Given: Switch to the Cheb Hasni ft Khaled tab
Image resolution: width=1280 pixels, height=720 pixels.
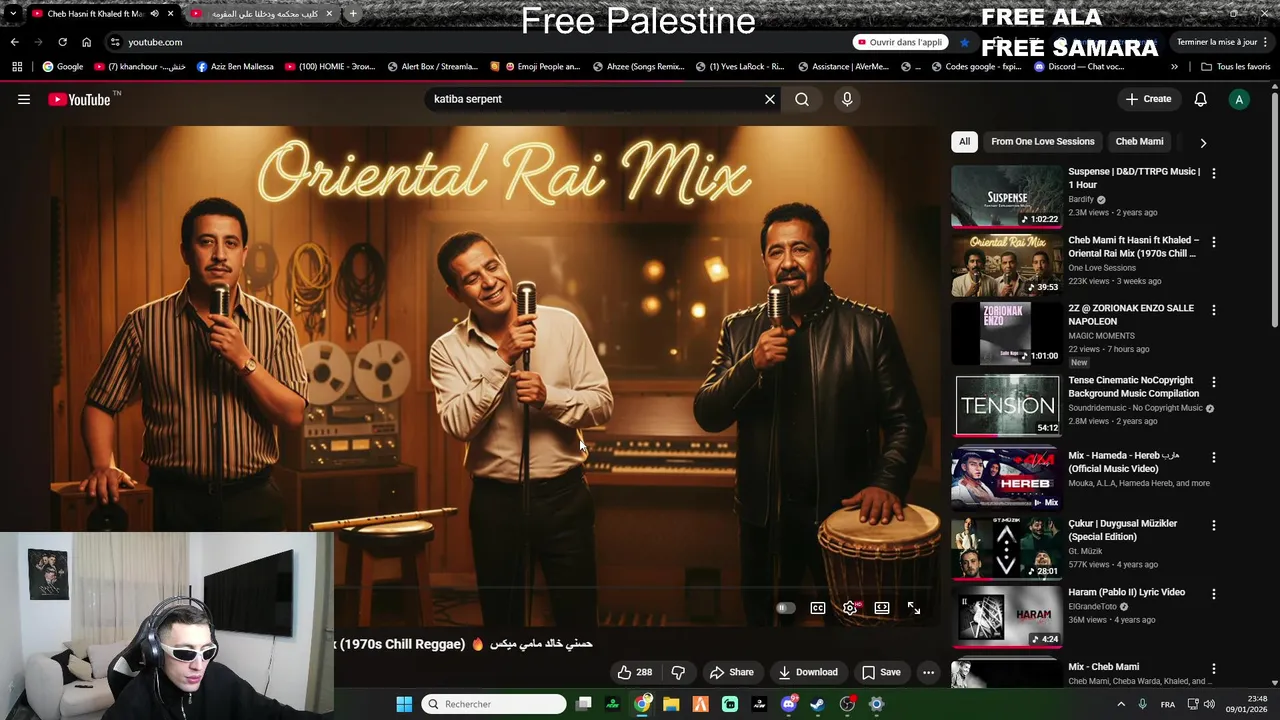Looking at the screenshot, I should pos(95,14).
